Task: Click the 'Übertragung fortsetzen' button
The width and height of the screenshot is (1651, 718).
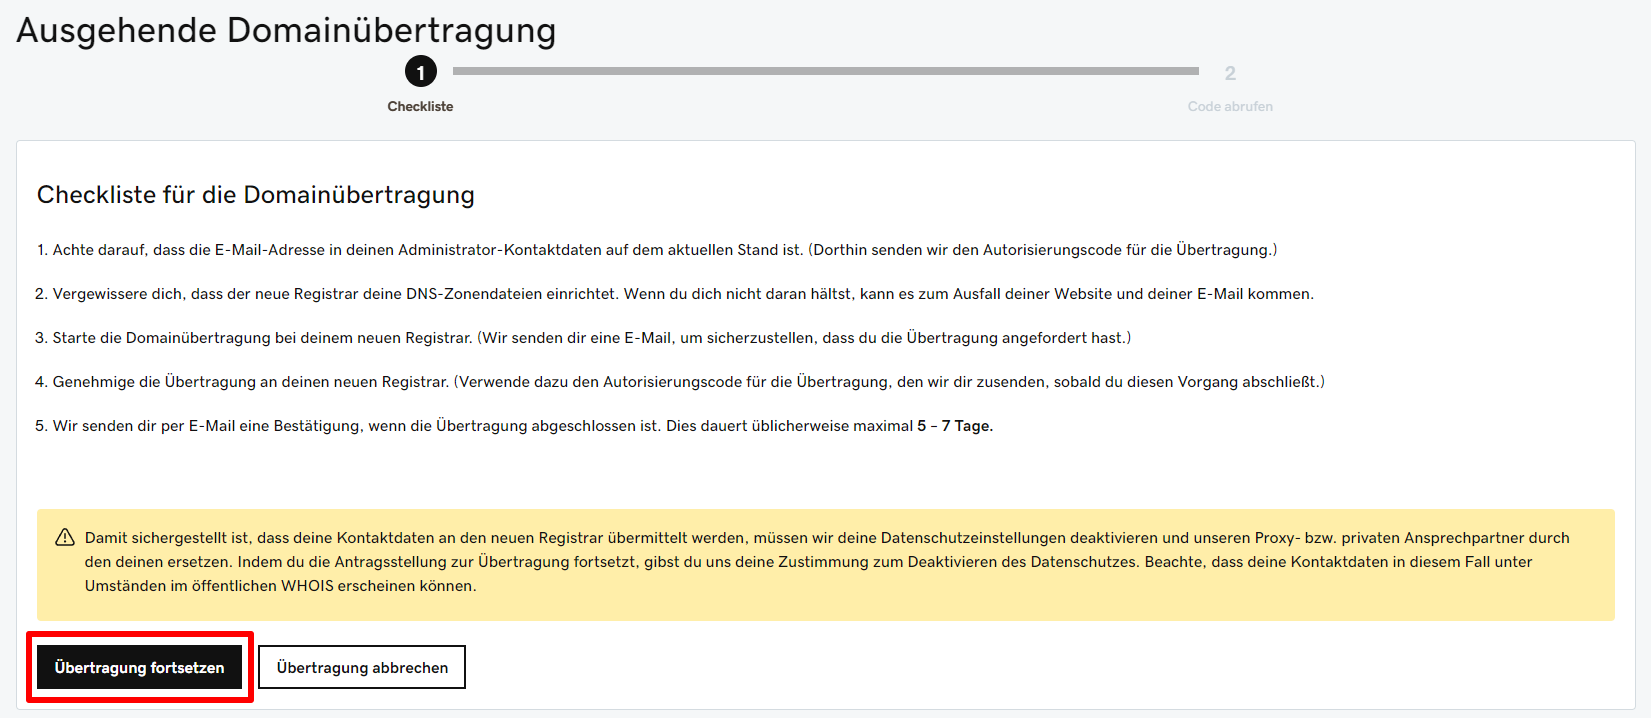Action: point(139,667)
